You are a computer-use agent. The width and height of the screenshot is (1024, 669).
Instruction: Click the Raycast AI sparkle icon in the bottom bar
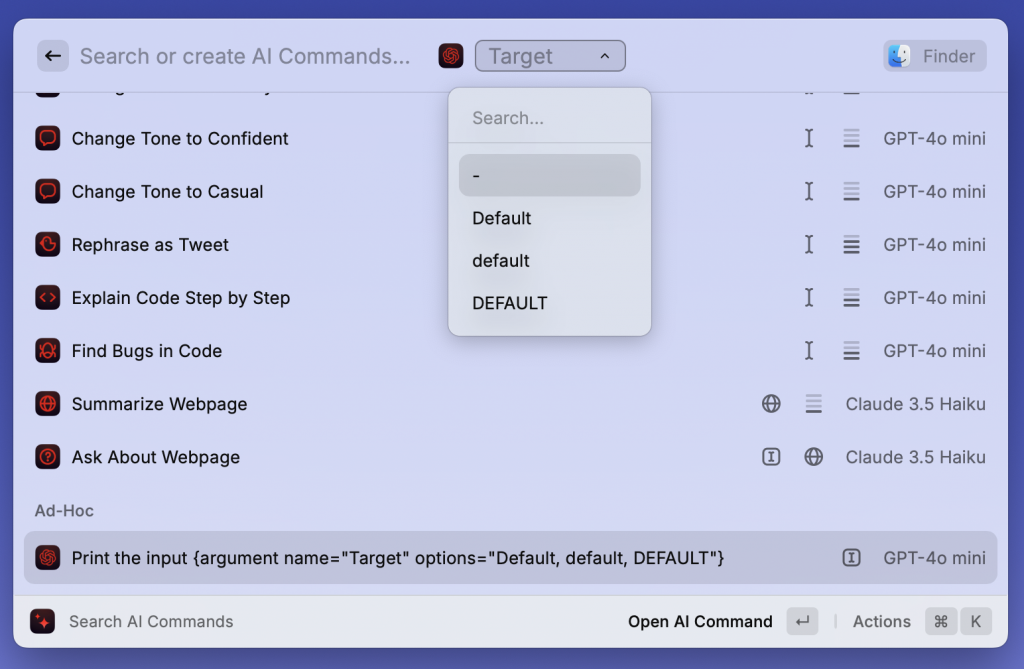tap(42, 621)
